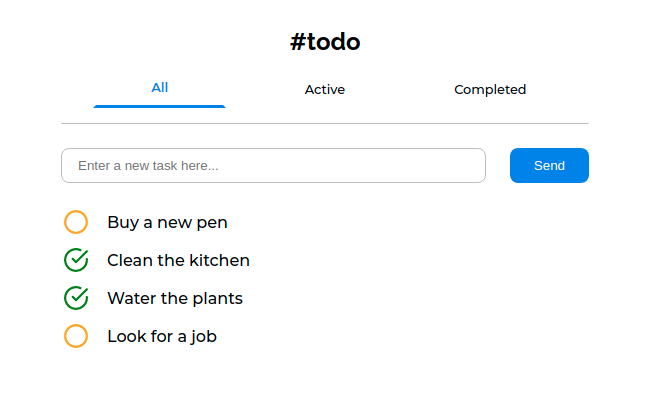Mark 'Buy a new pen' as done
Screen dimensions: 661x404
pos(76,222)
